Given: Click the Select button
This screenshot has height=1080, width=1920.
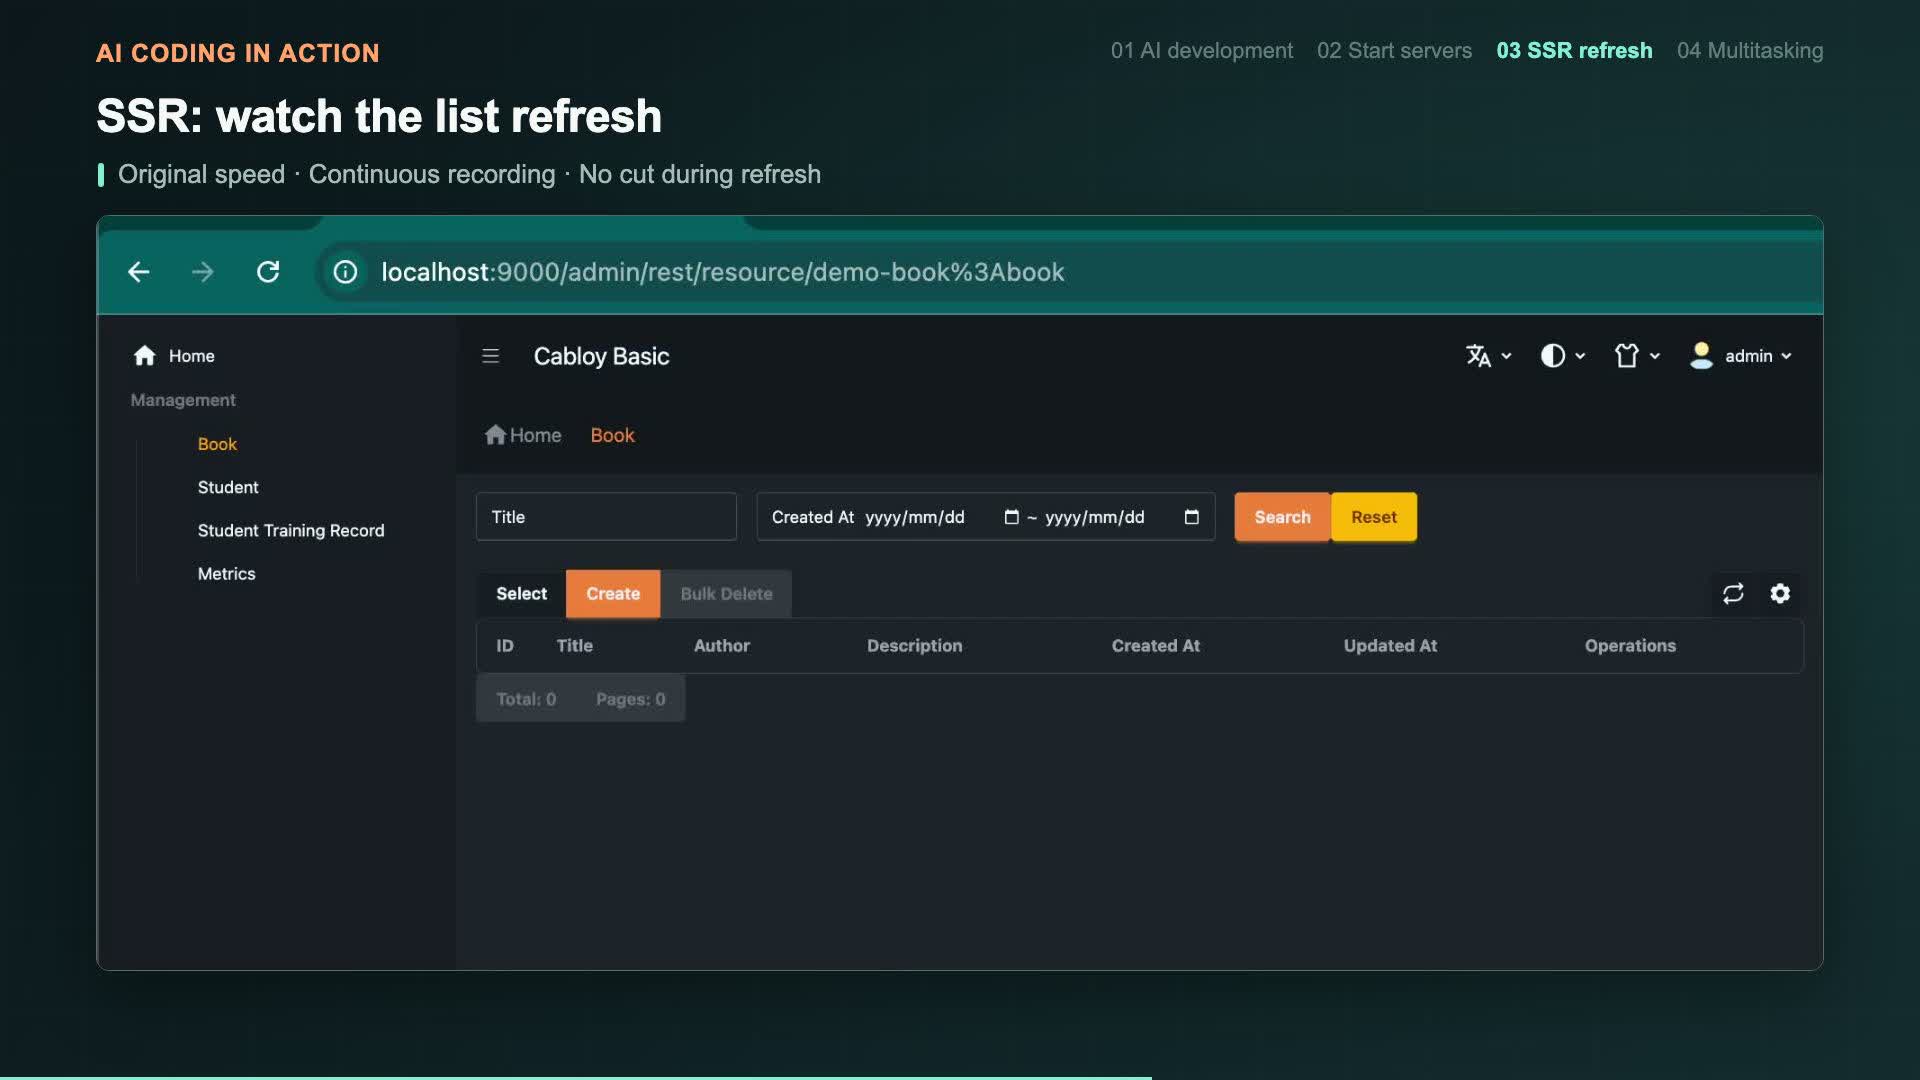Looking at the screenshot, I should point(521,594).
